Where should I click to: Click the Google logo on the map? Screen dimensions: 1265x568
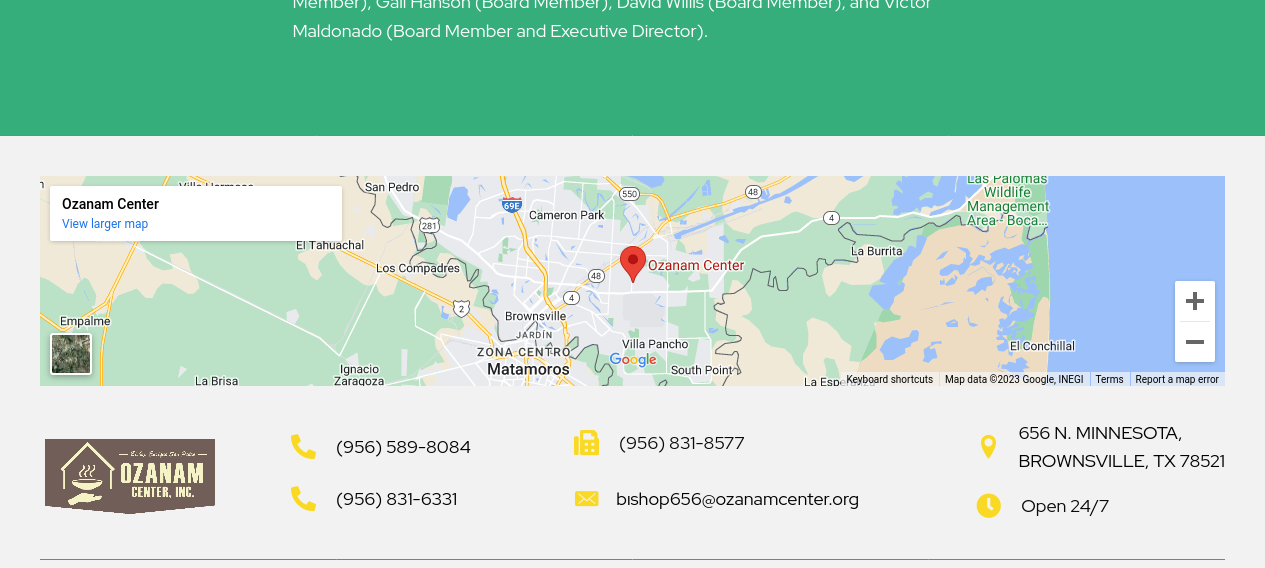click(633, 360)
